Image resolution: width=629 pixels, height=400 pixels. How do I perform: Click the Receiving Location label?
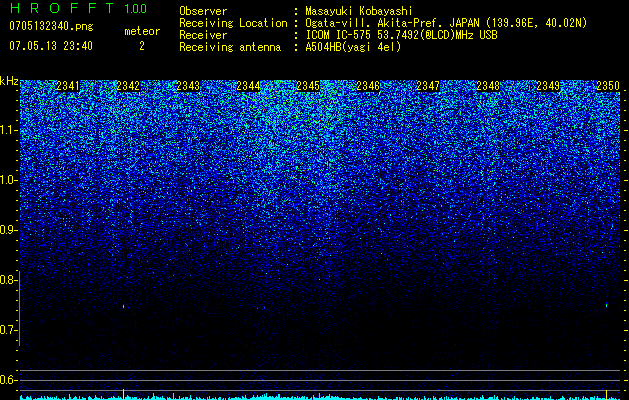pyautogui.click(x=233, y=23)
